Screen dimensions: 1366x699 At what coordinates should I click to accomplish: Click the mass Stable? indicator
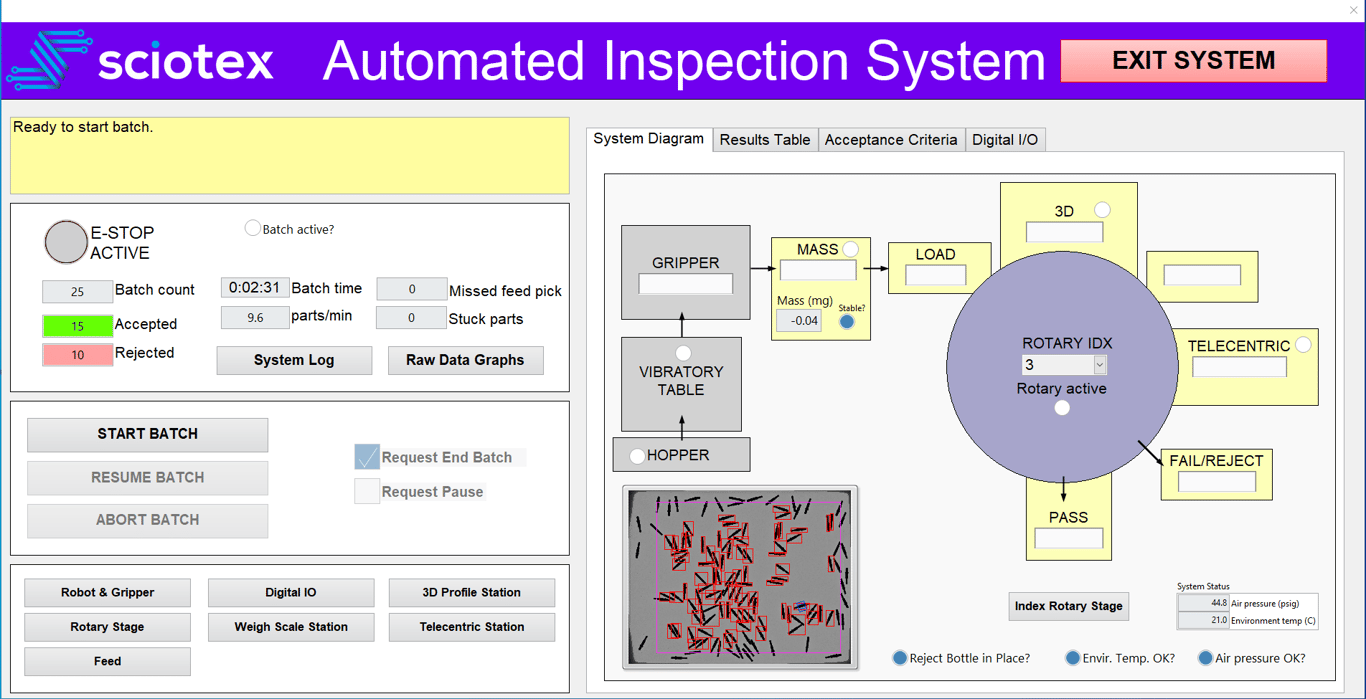point(847,322)
